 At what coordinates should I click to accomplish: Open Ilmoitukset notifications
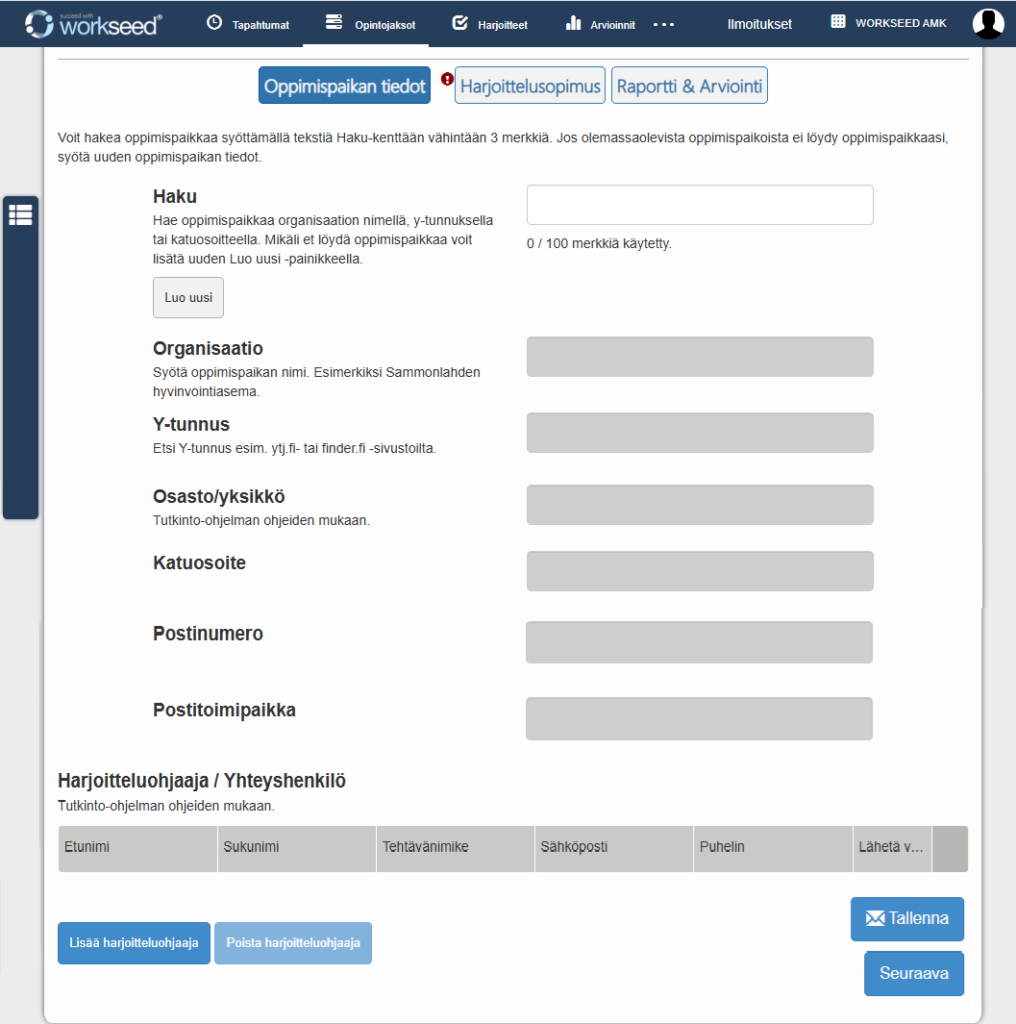click(x=759, y=24)
